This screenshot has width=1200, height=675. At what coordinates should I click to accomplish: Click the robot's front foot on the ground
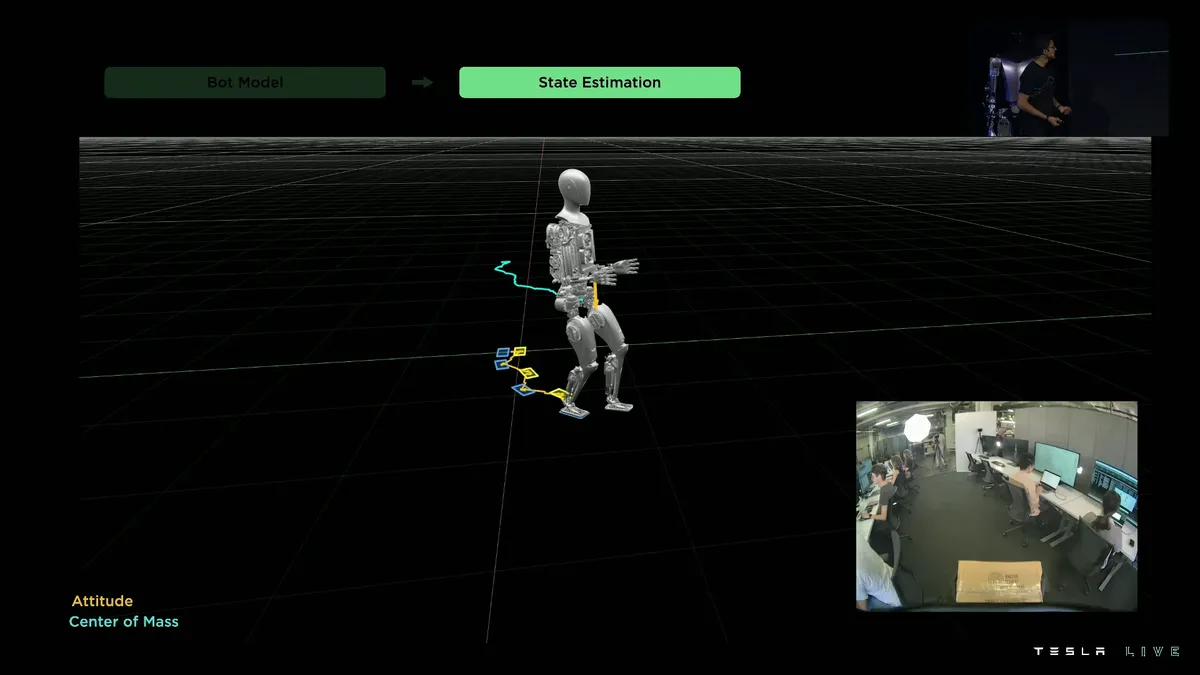pos(619,406)
